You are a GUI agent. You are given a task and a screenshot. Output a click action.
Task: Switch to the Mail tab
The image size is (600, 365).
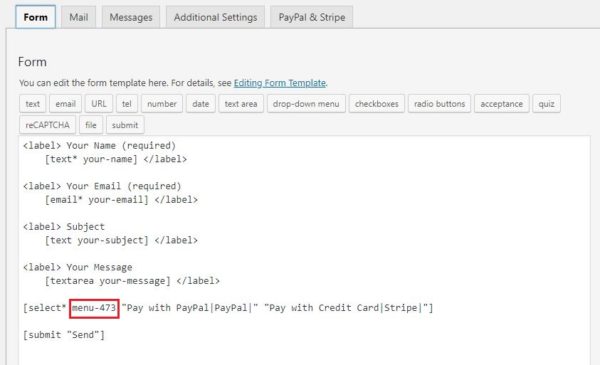point(78,17)
